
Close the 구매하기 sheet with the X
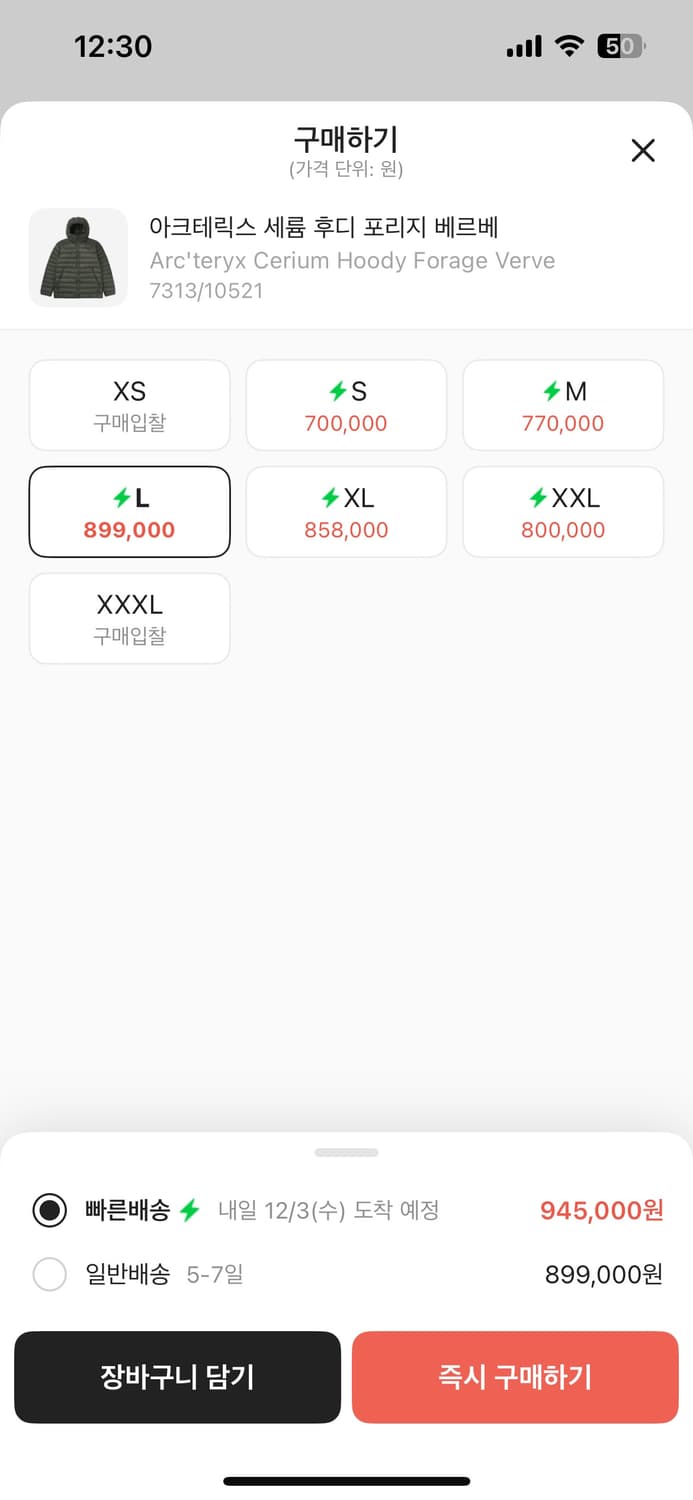643,150
